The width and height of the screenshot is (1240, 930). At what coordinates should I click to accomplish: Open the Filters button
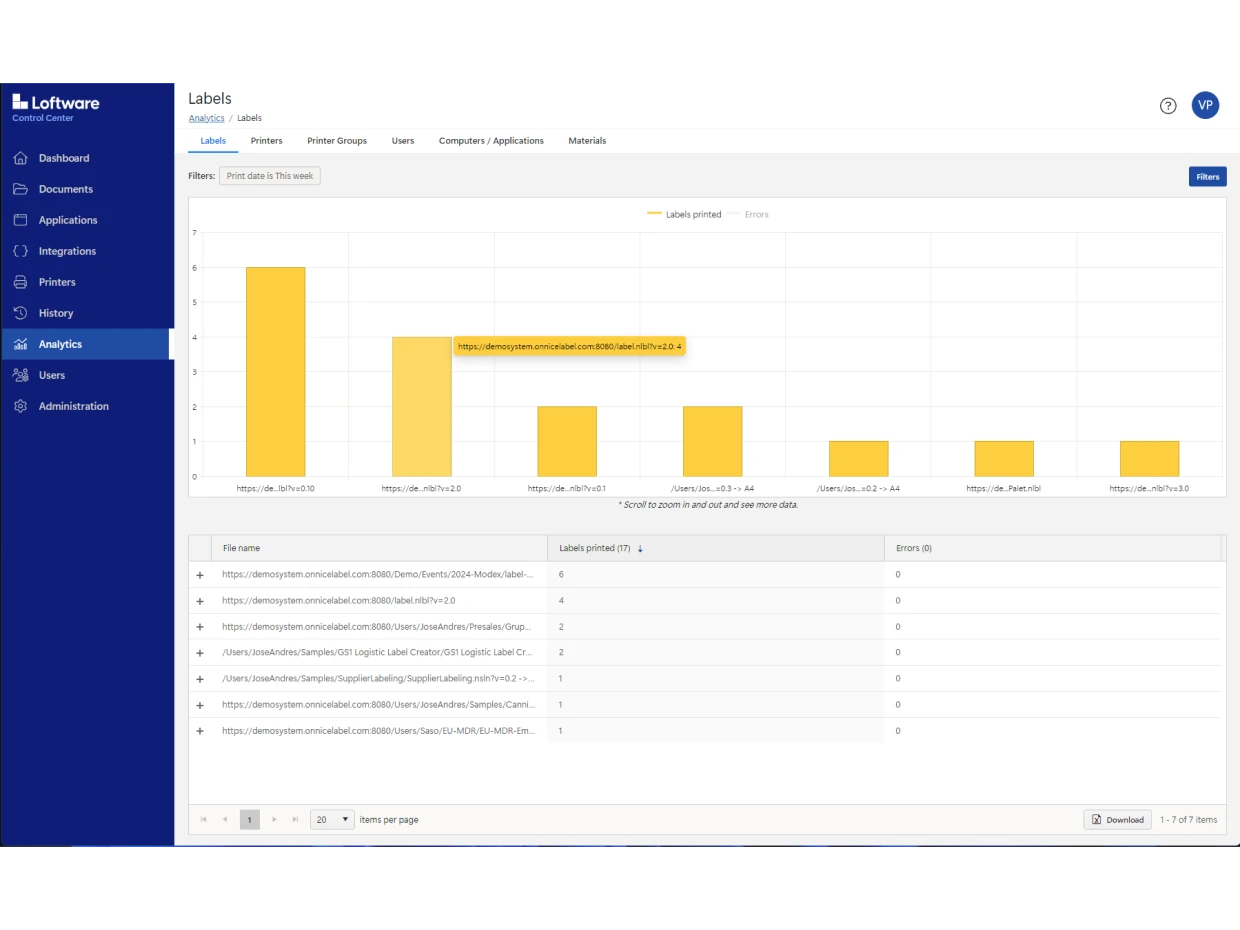[x=1208, y=176]
